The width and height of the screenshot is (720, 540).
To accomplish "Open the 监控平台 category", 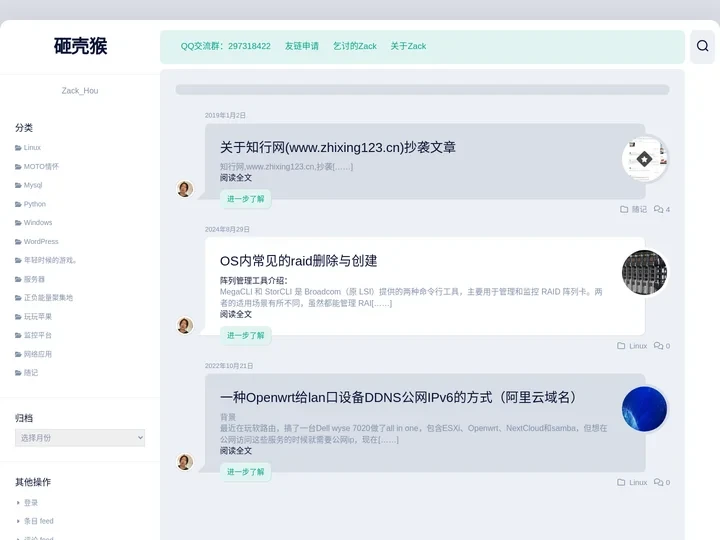I will click(x=38, y=335).
